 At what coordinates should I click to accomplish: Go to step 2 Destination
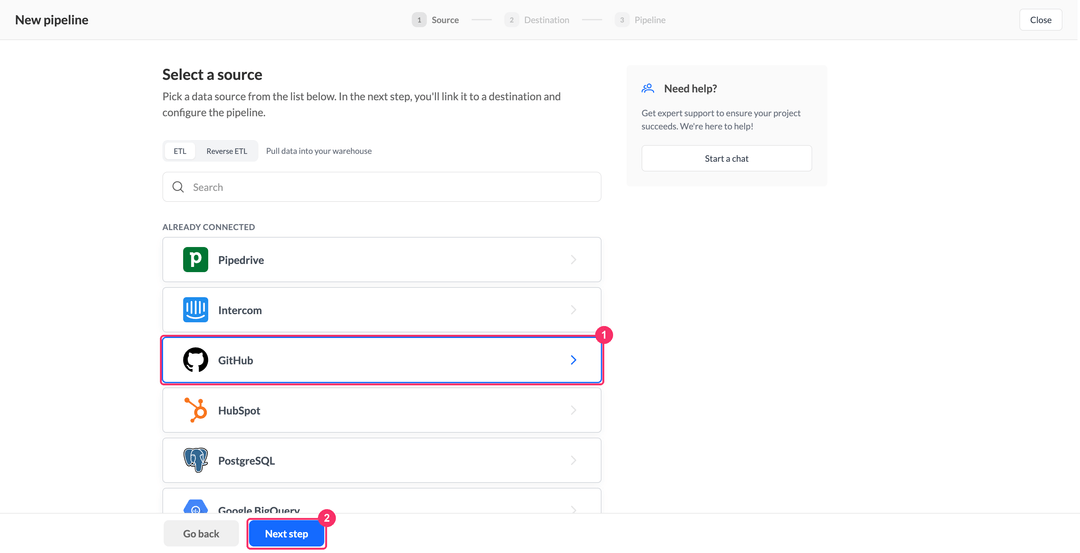click(x=537, y=20)
